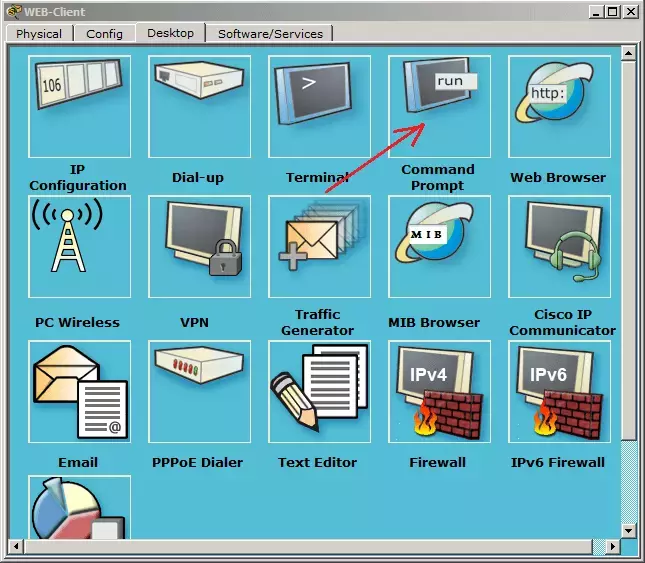This screenshot has height=563, width=645.
Task: Launch the Dial-up application
Action: tap(200, 107)
